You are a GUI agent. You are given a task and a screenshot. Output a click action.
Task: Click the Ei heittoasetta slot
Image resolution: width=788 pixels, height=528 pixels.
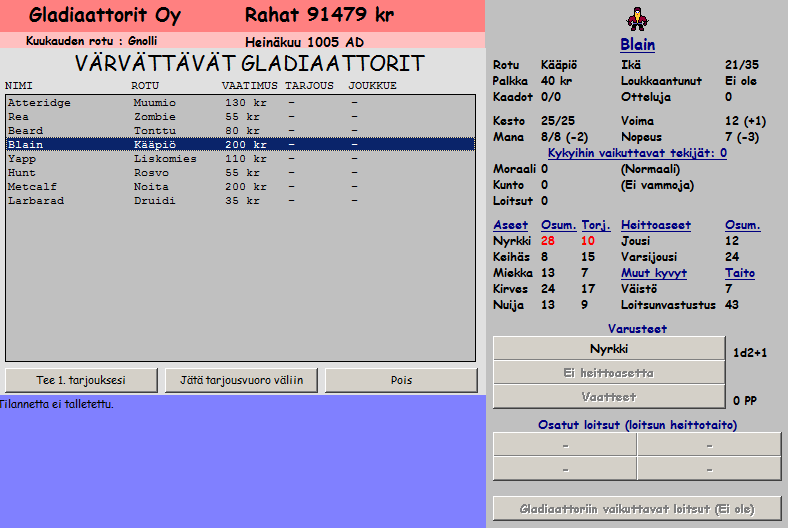[x=608, y=373]
